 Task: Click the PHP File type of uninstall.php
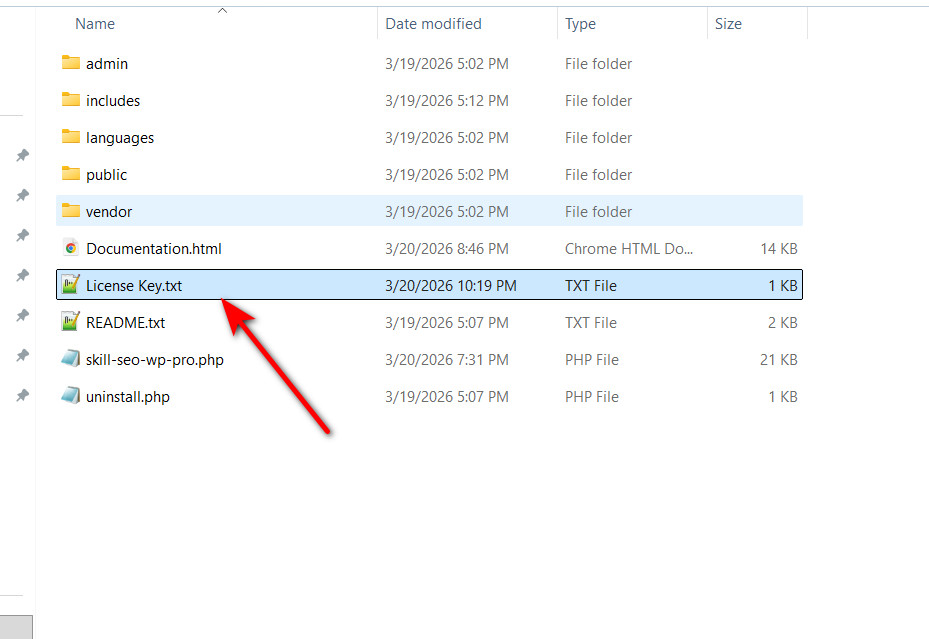click(x=591, y=396)
